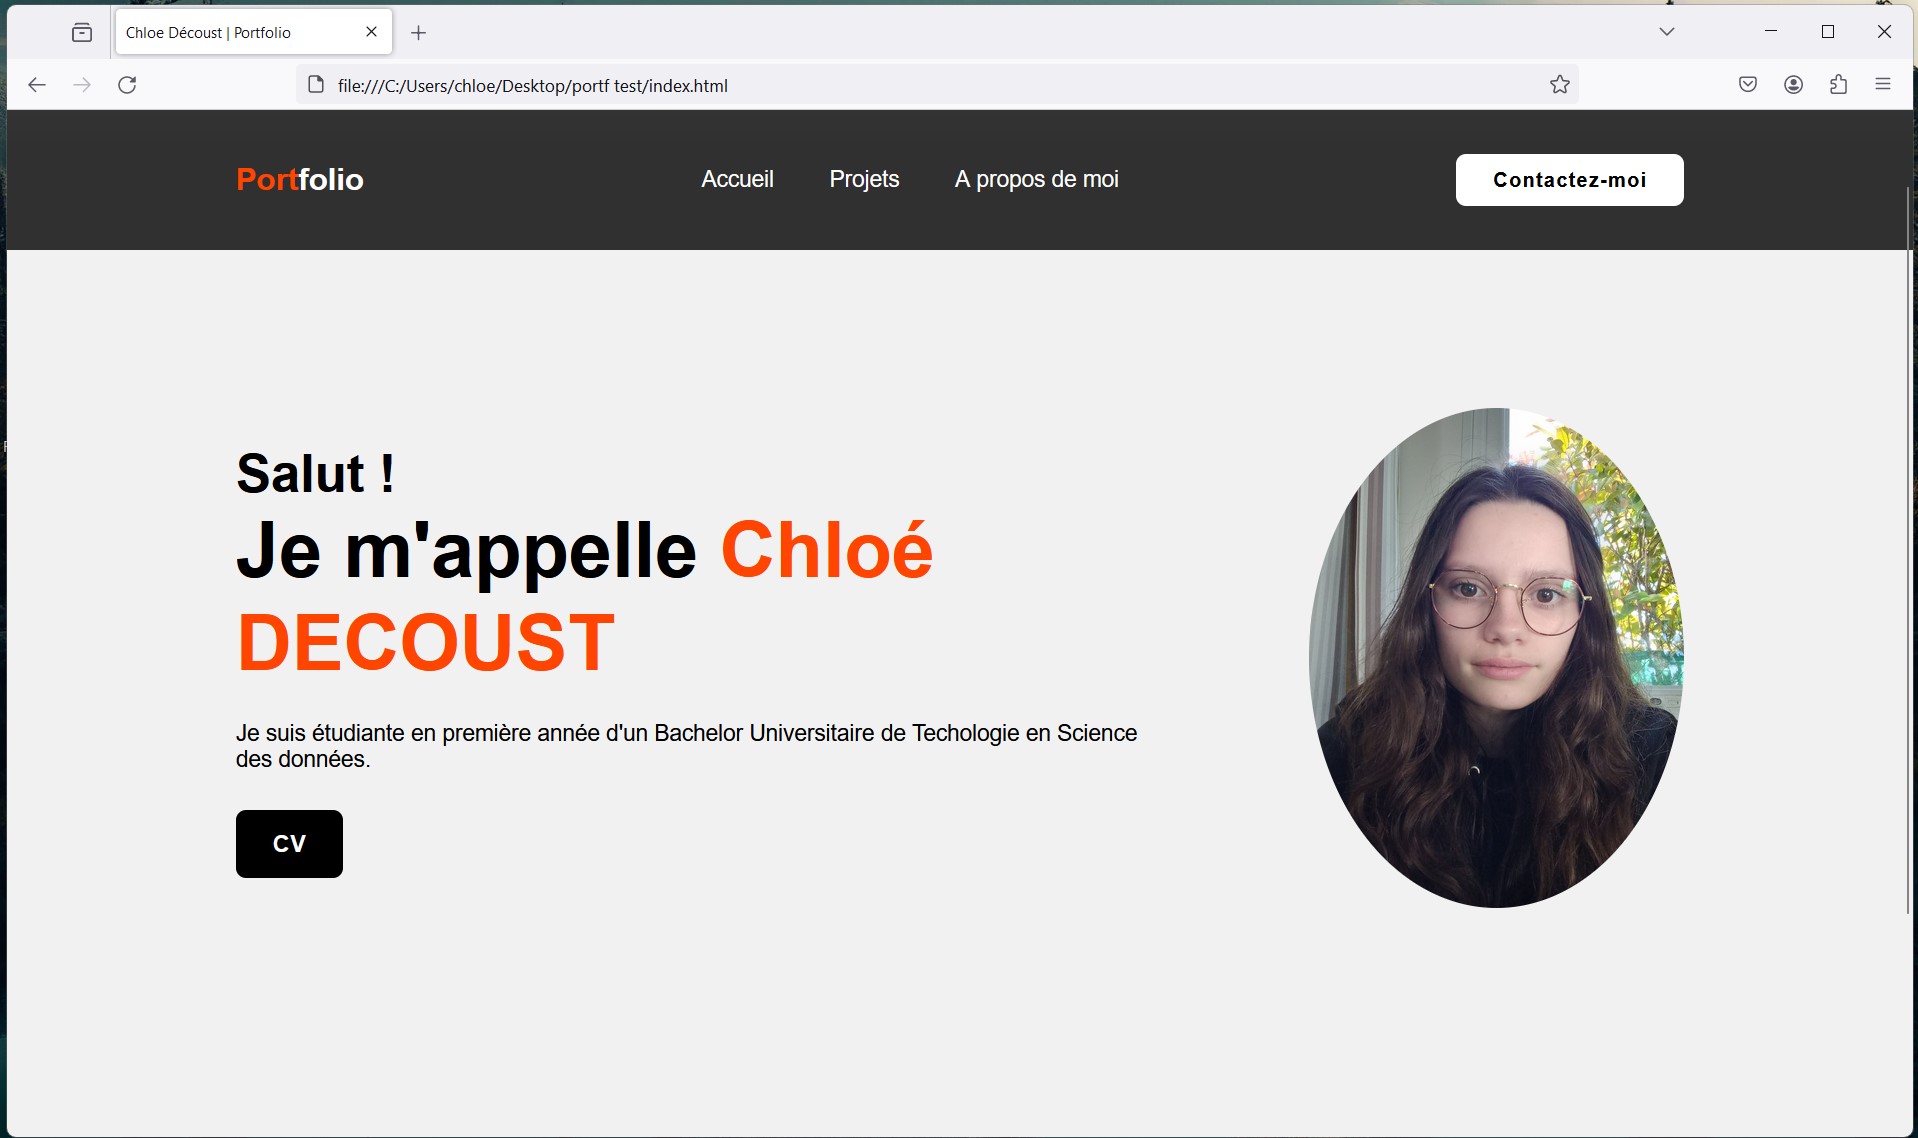The image size is (1918, 1138).
Task: Click the browser back arrow
Action: point(37,85)
